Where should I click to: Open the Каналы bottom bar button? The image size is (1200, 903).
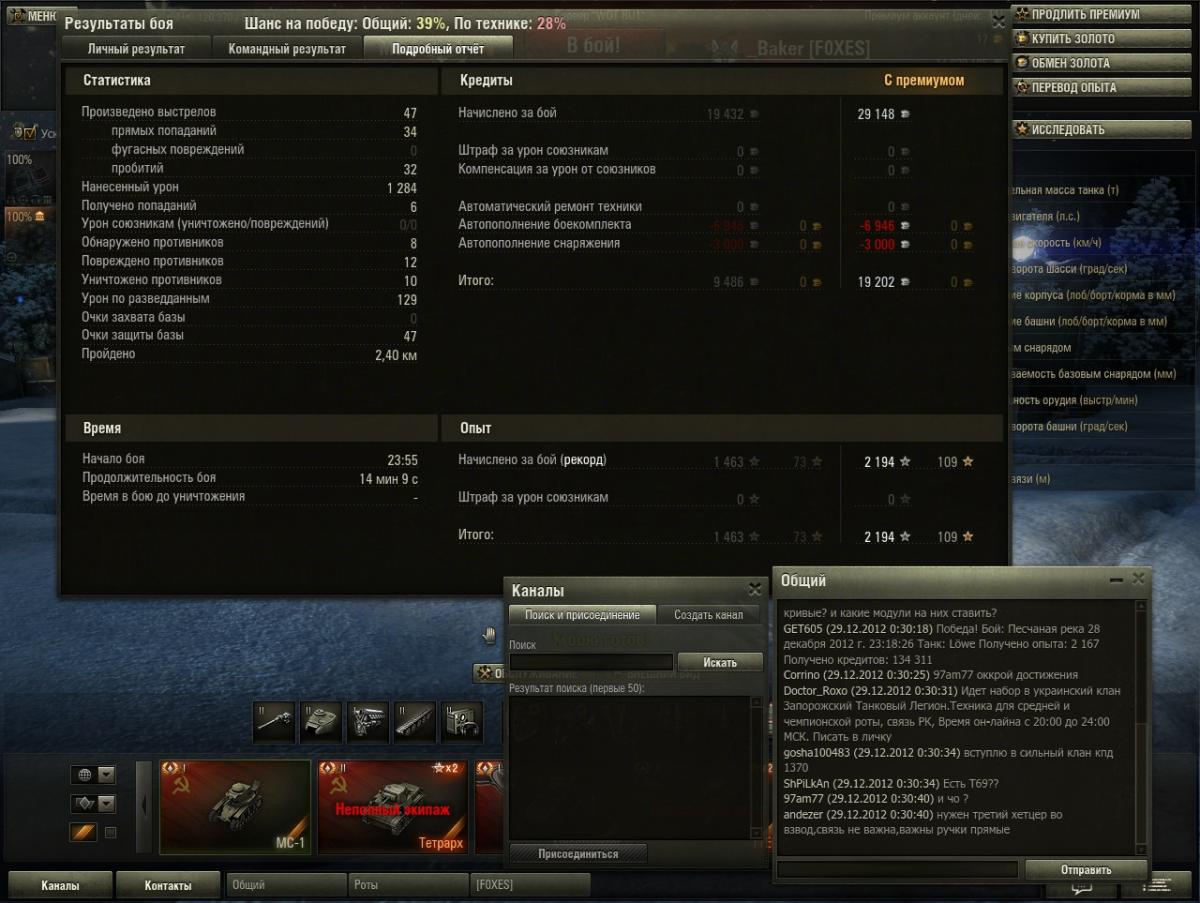click(x=59, y=885)
